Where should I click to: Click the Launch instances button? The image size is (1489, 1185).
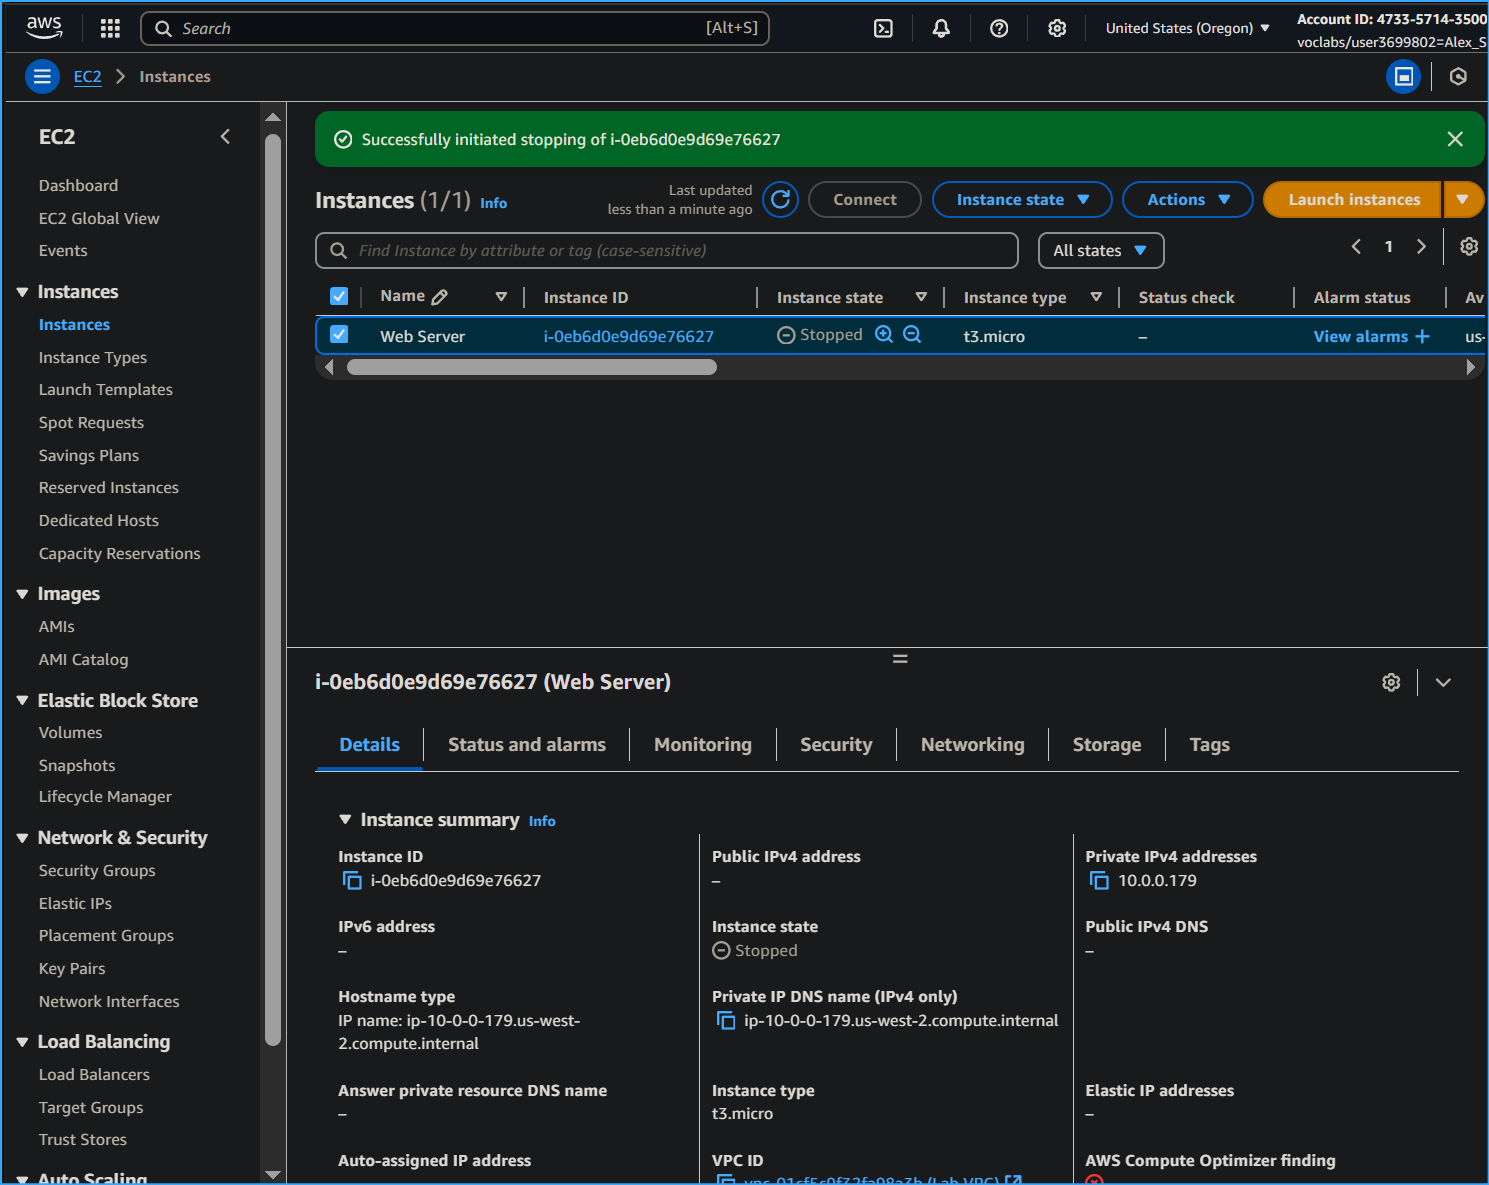pos(1353,199)
